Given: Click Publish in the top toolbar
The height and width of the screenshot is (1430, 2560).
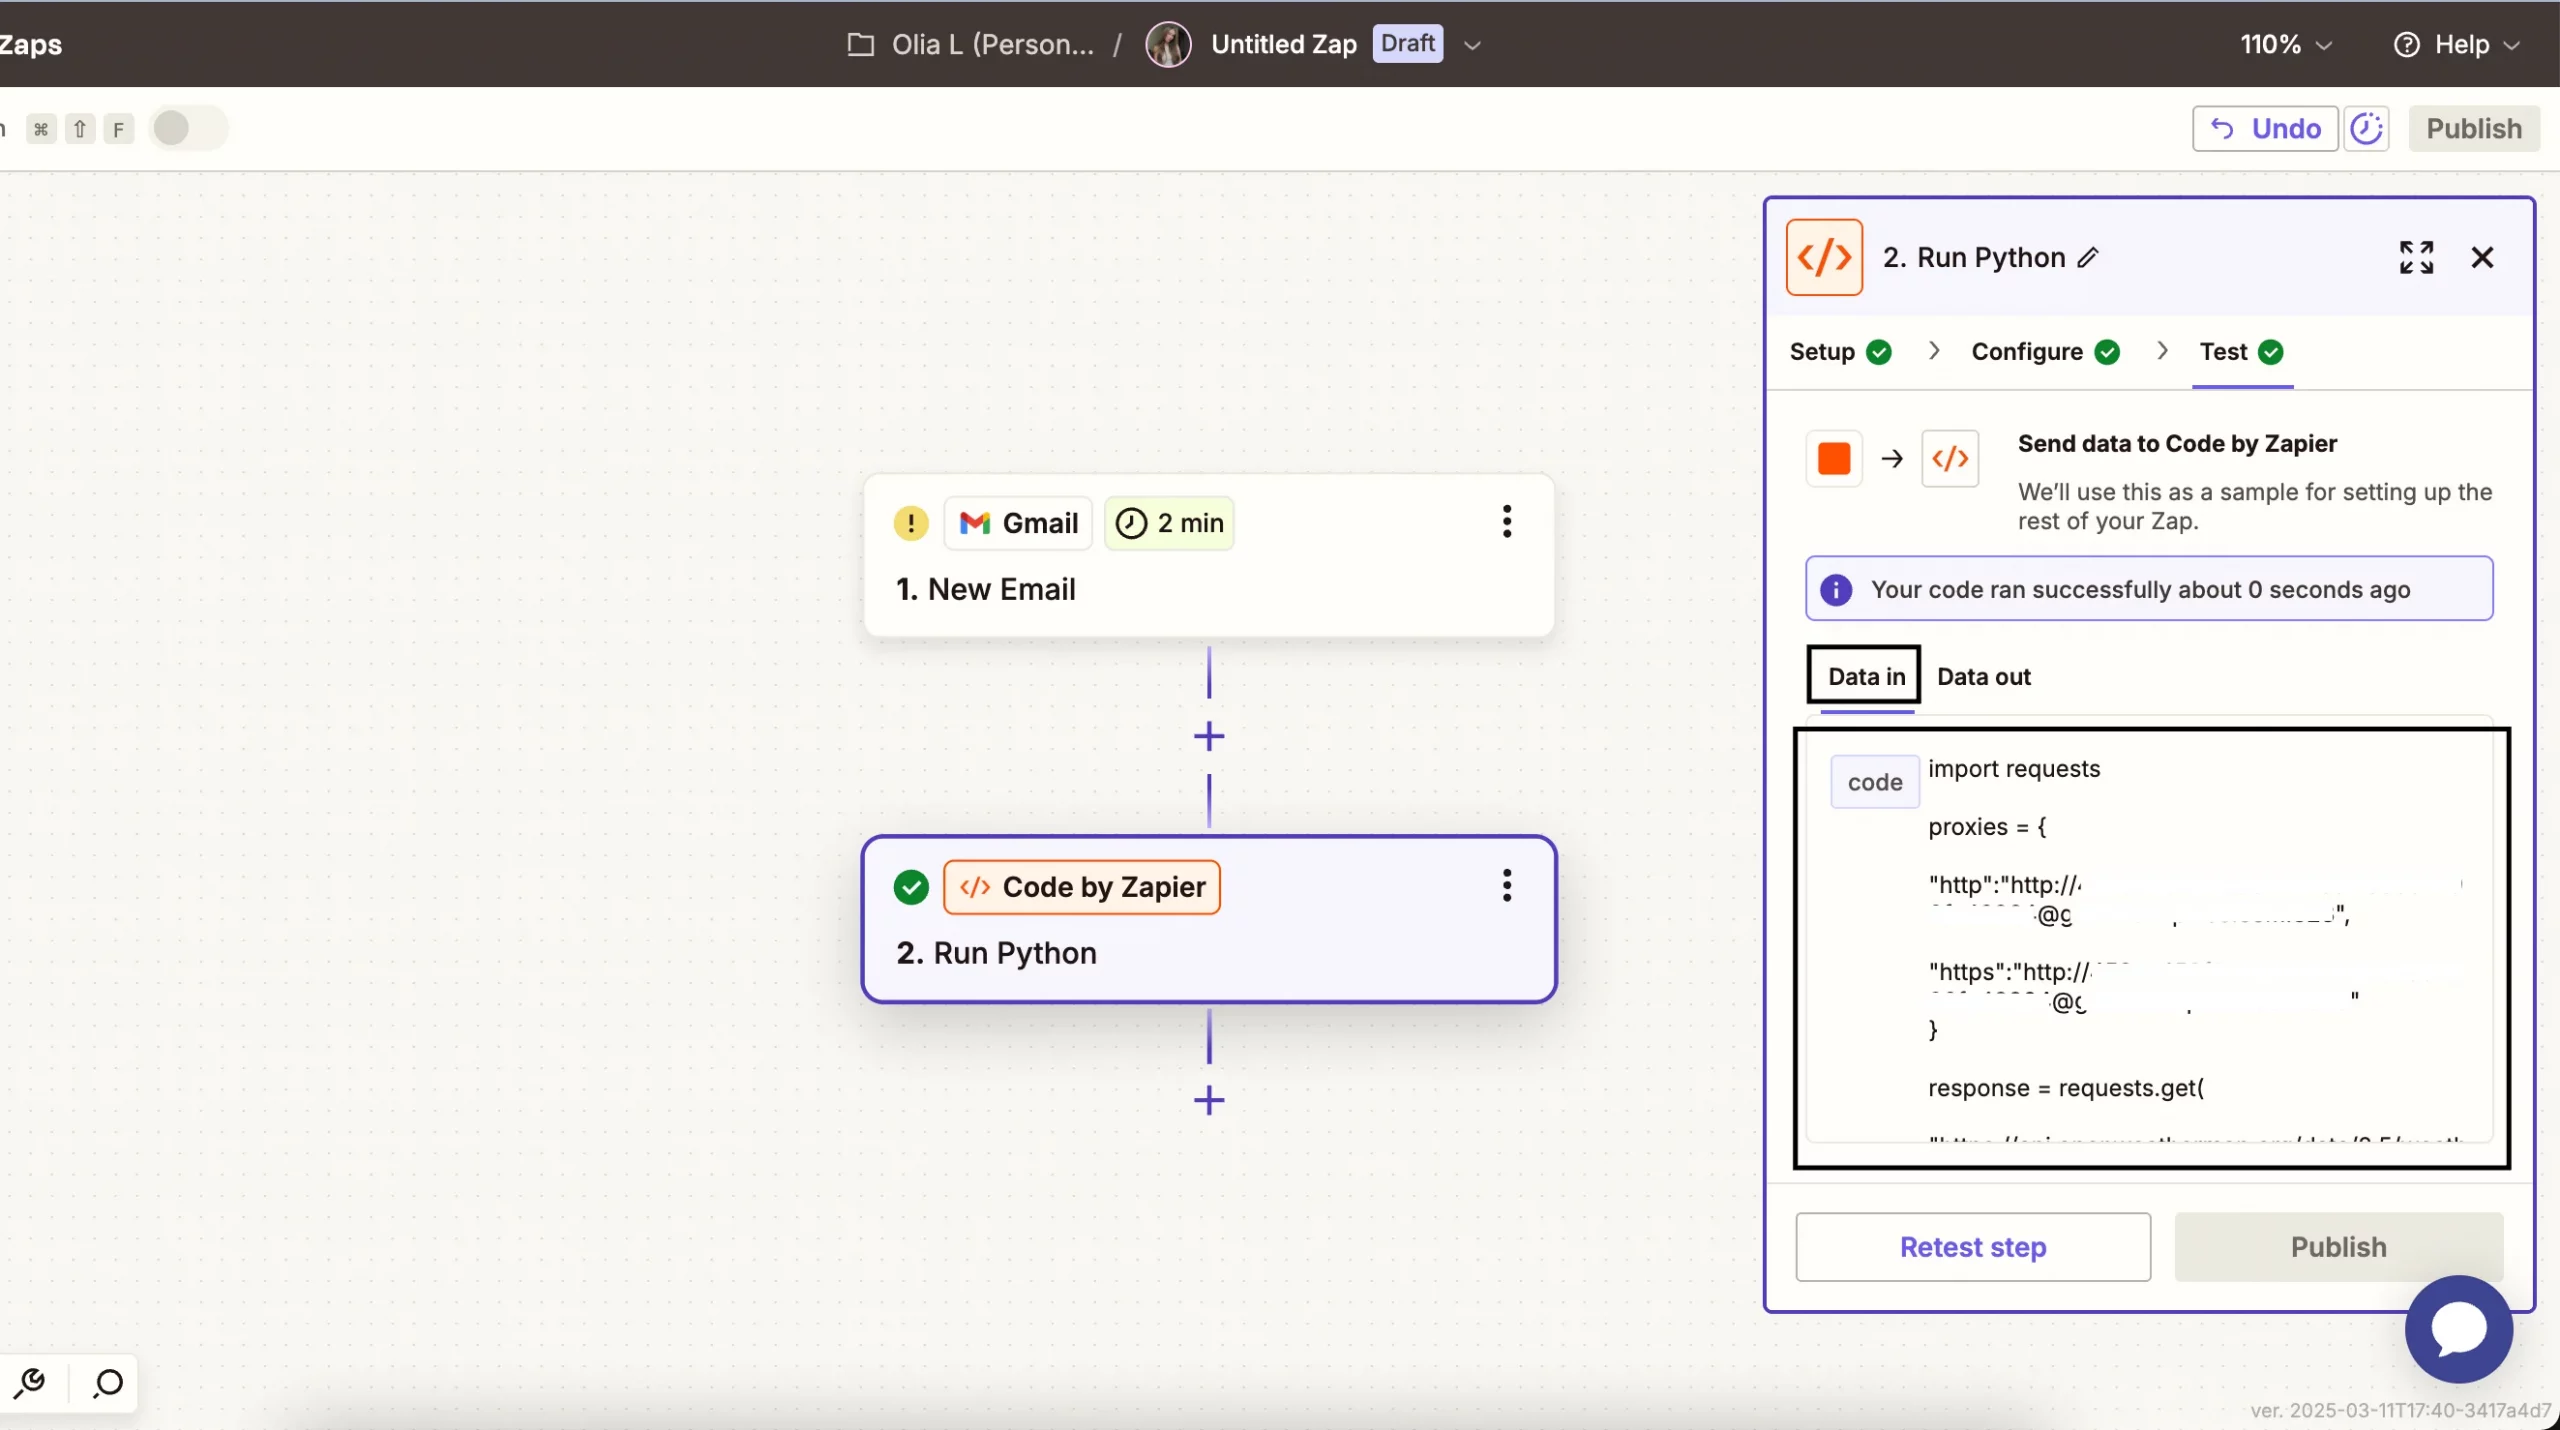Looking at the screenshot, I should (2473, 128).
